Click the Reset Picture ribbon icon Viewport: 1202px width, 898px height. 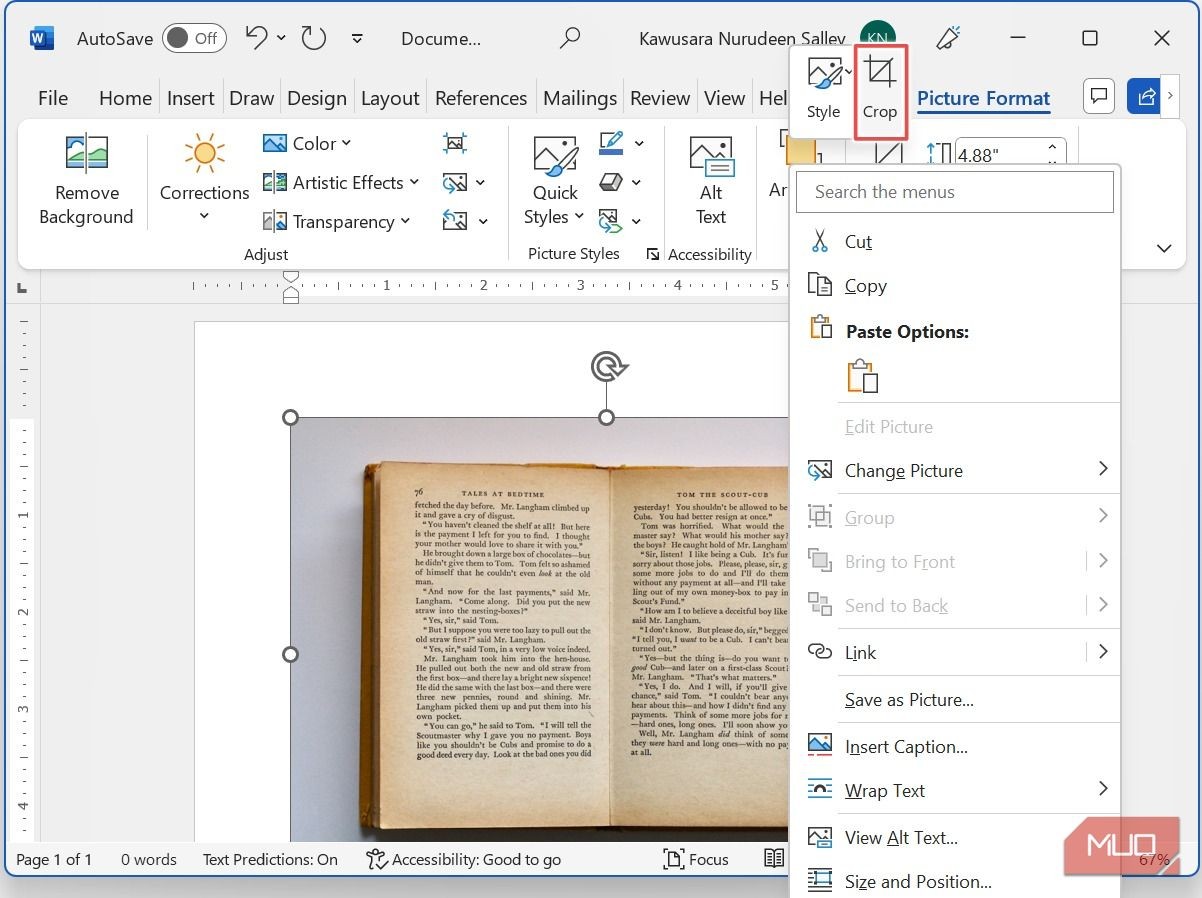pos(455,221)
